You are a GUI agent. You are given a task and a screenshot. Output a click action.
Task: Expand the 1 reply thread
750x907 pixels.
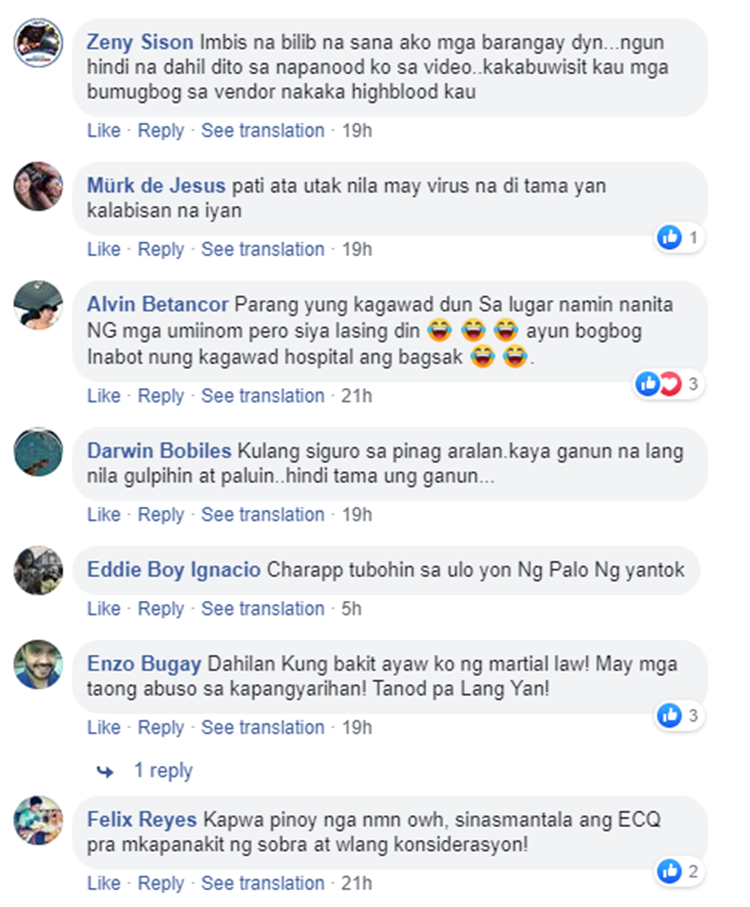click(x=163, y=770)
